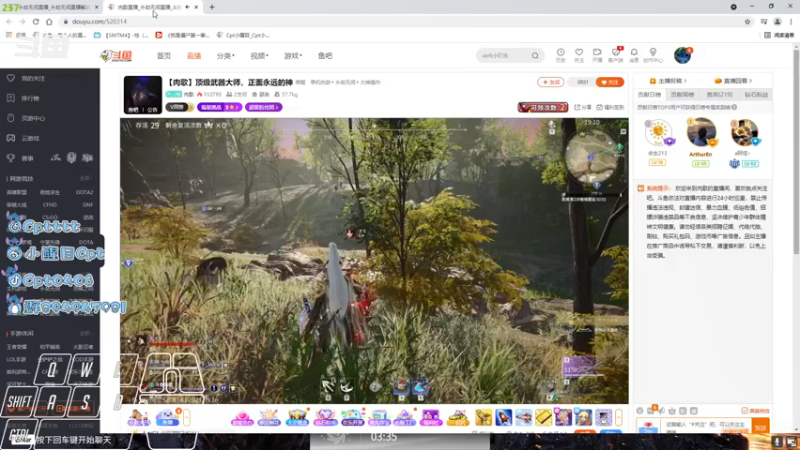This screenshot has width=800, height=450.
Task: Click the chat toolbar crown icon
Action: (x=672, y=411)
